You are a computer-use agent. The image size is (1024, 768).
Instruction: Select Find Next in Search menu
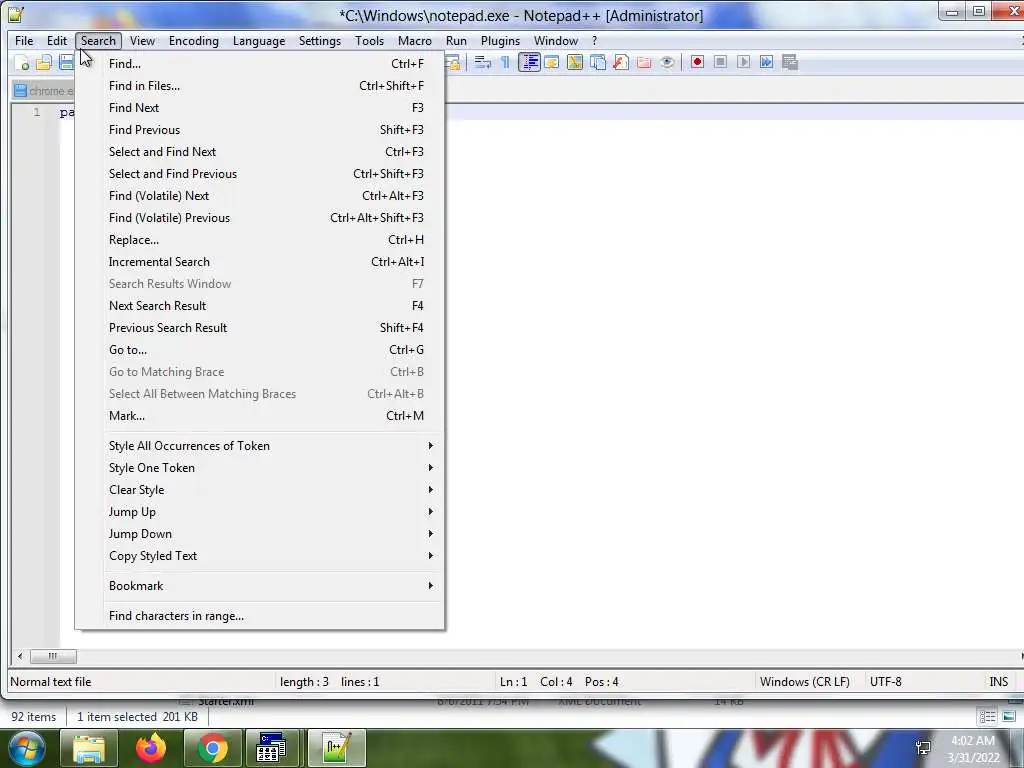(260, 108)
